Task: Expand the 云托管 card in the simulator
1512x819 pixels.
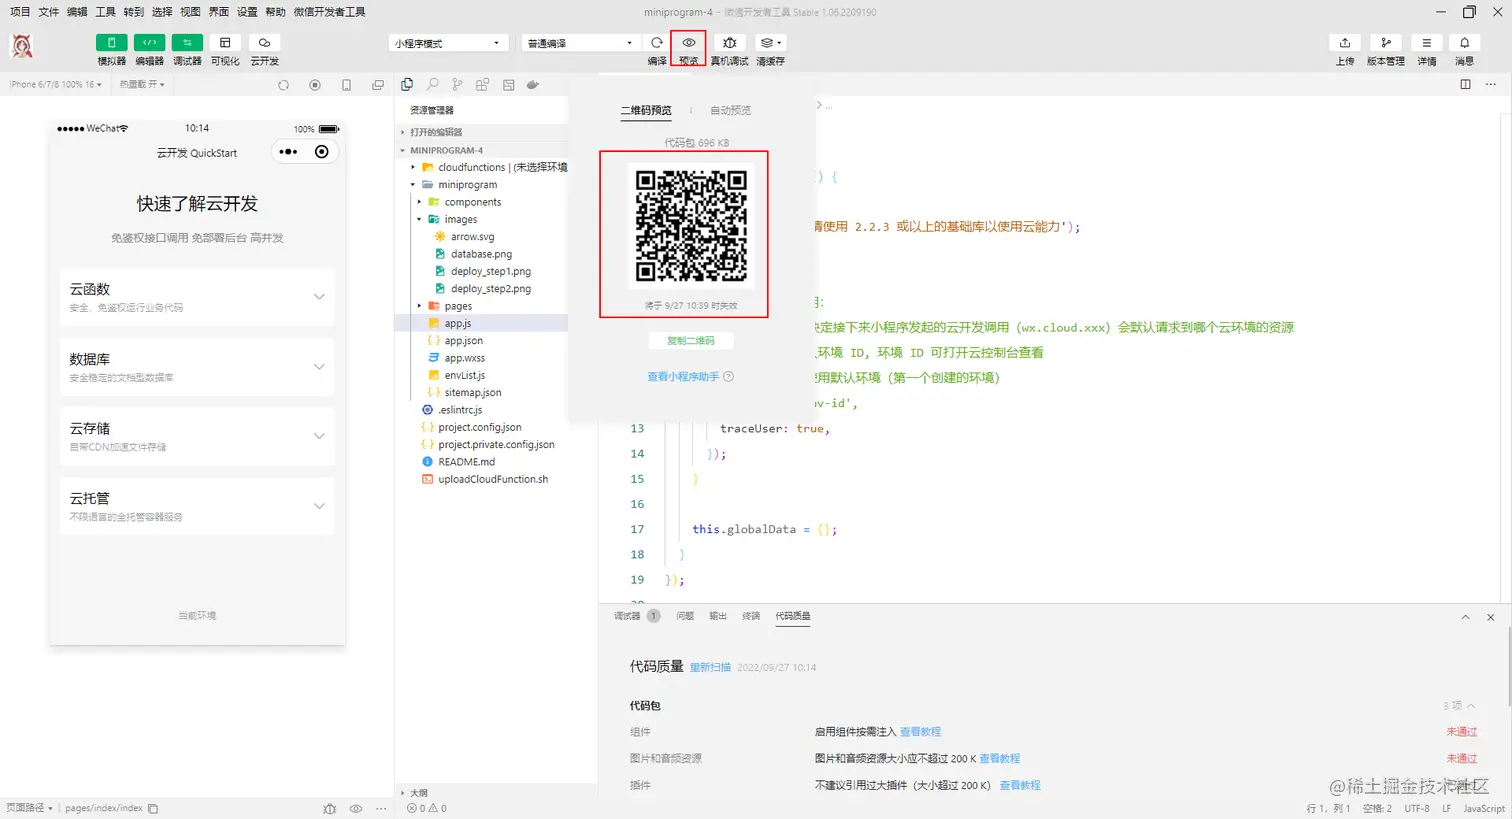Action: pos(197,506)
